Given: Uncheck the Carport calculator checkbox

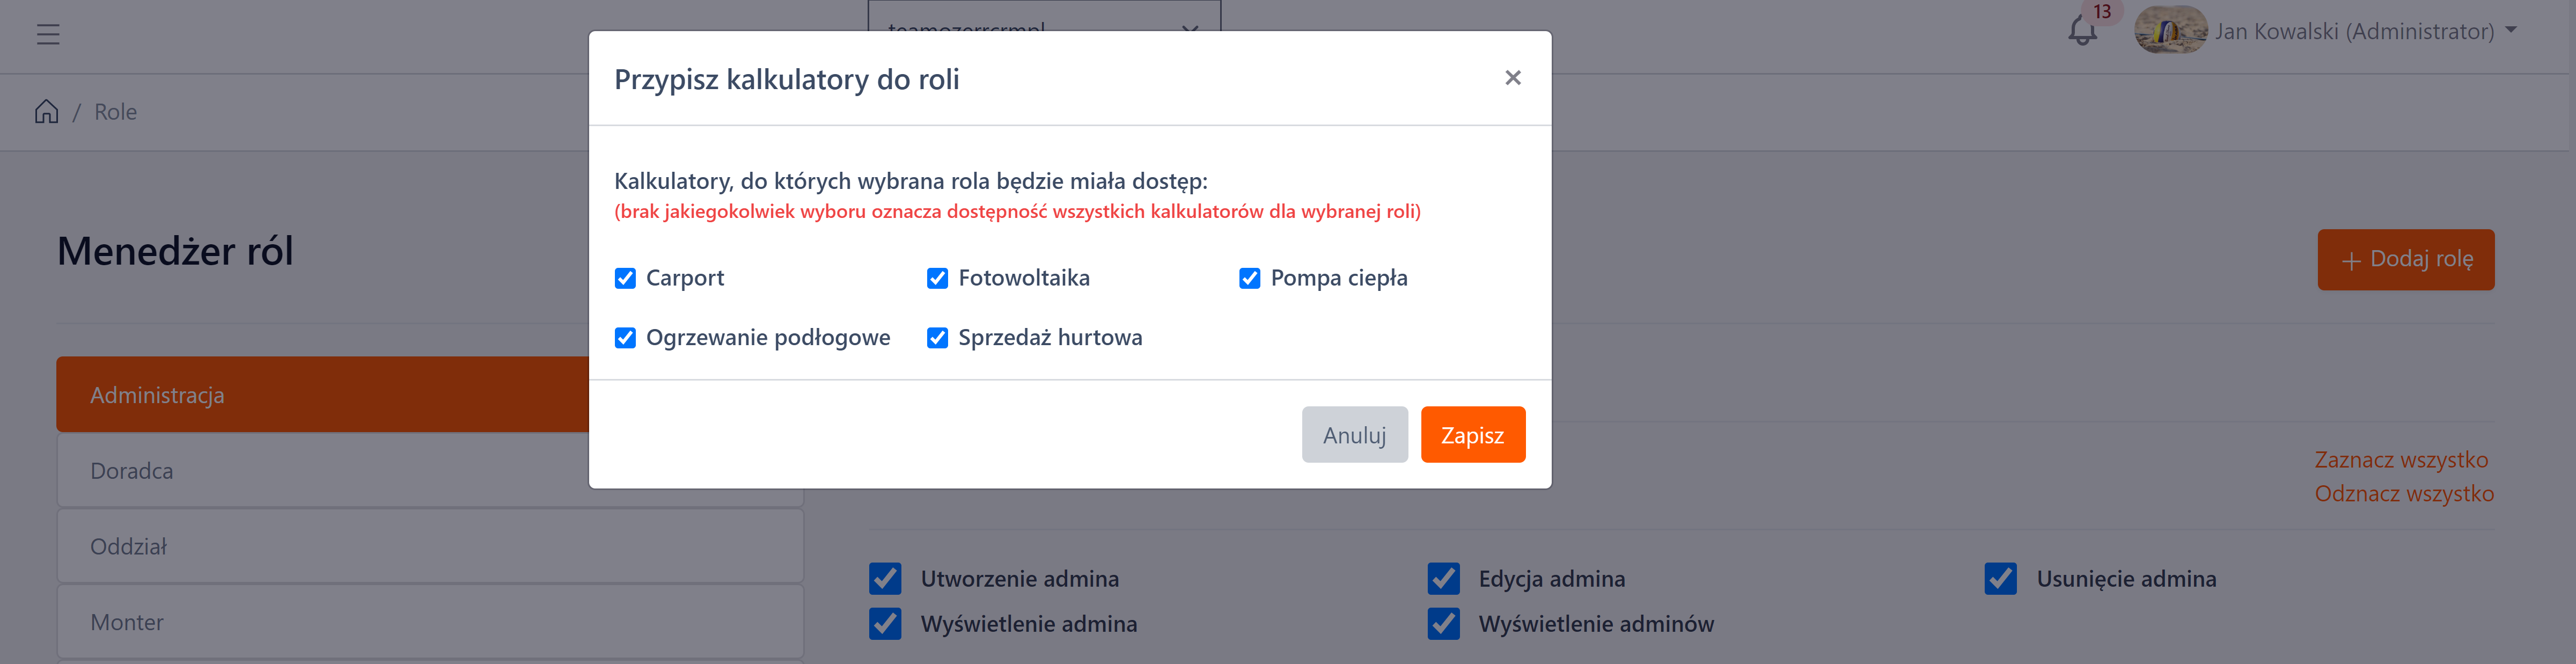Looking at the screenshot, I should click(625, 278).
